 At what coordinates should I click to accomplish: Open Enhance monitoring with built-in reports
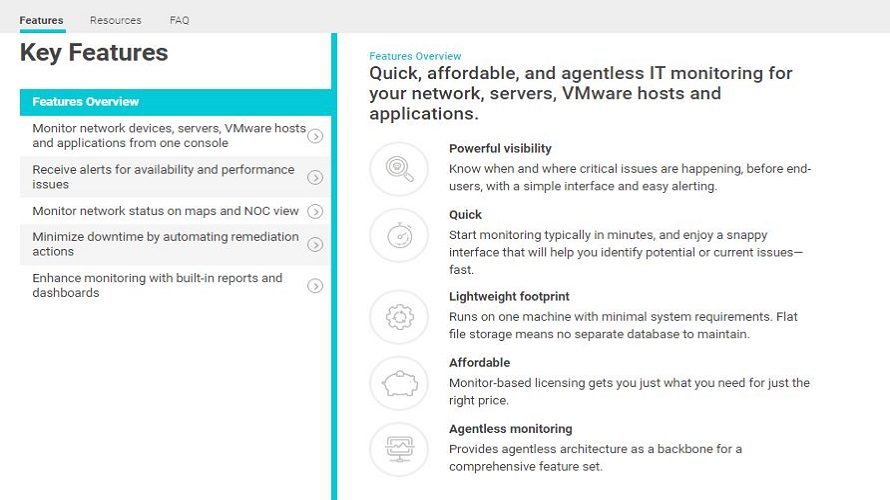point(157,286)
